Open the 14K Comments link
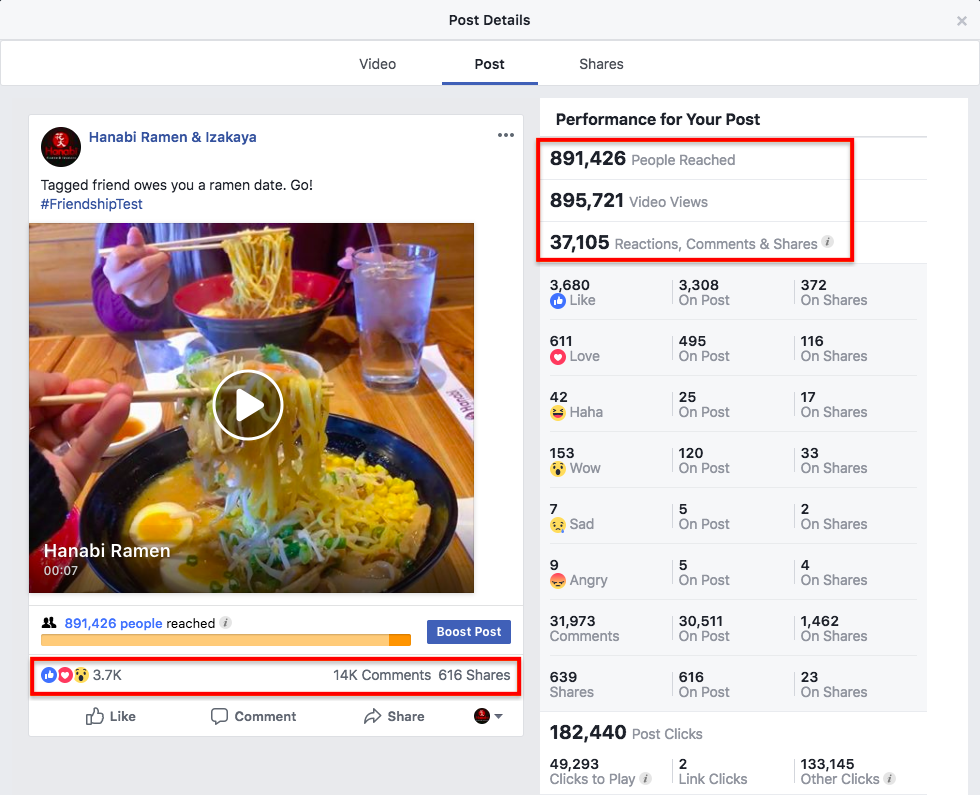 382,675
